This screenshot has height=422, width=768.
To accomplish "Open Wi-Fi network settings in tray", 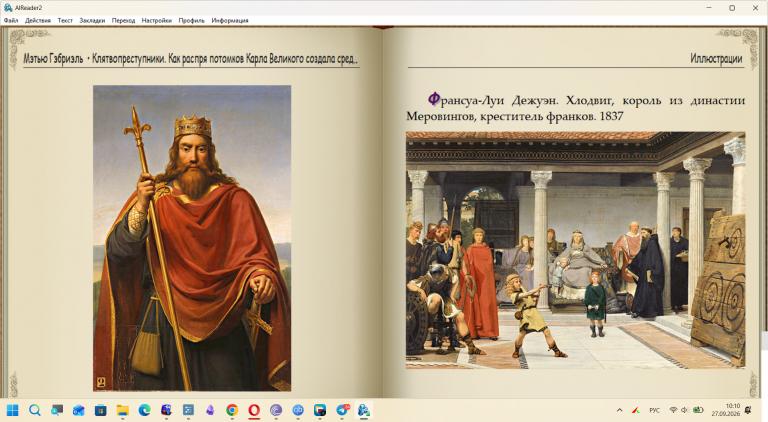I will coord(673,410).
